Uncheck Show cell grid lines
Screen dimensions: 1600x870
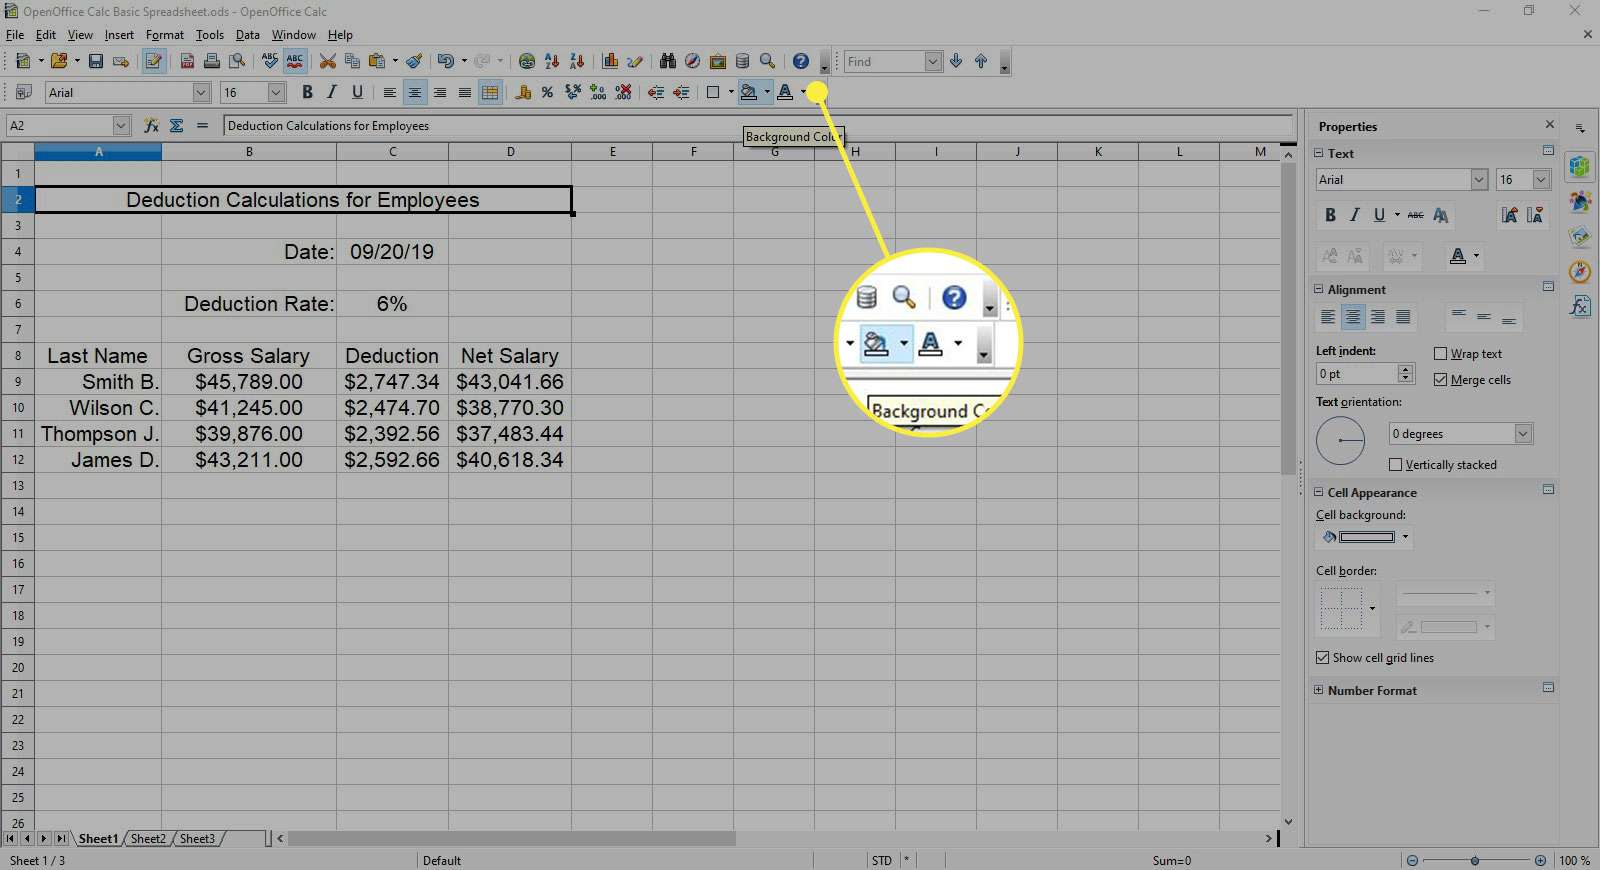[1323, 657]
